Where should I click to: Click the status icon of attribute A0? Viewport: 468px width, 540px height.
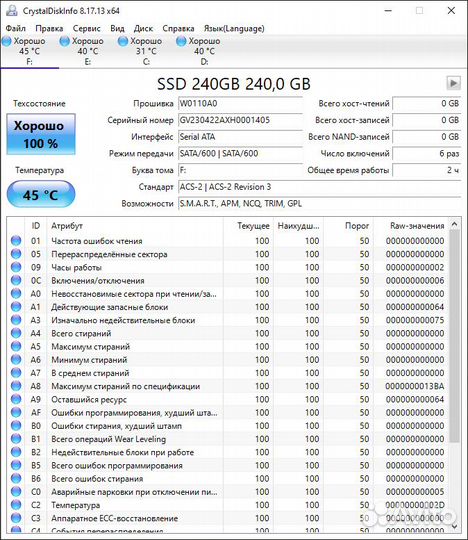coord(16,293)
